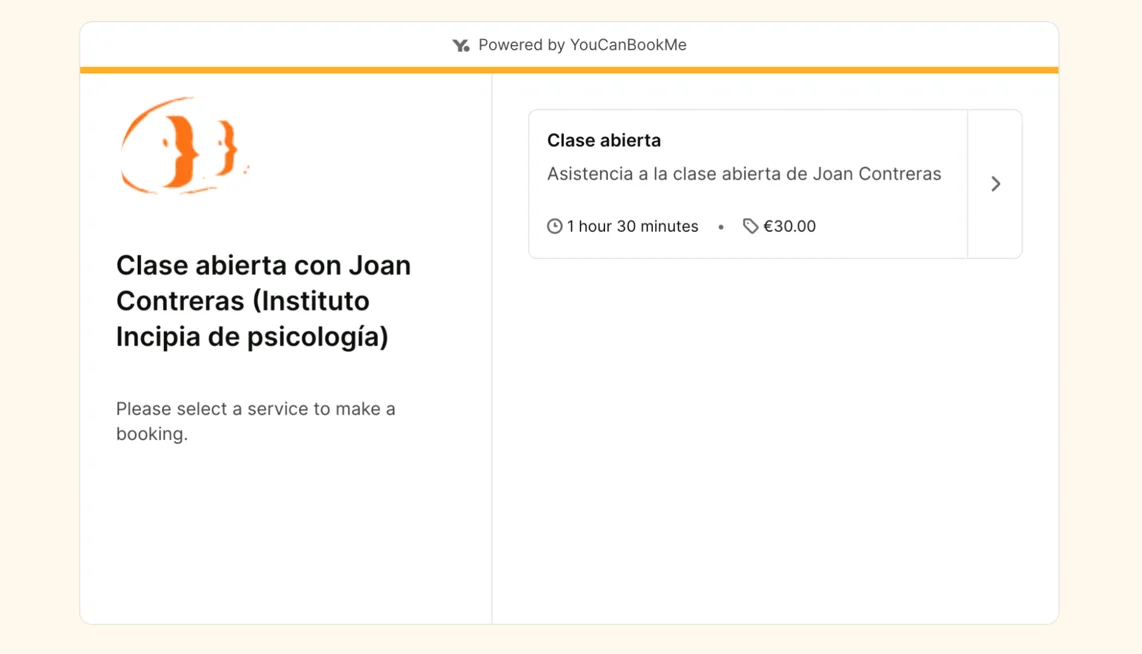Click the "Please select a service" instruction text
The image size is (1142, 654).
pos(256,421)
